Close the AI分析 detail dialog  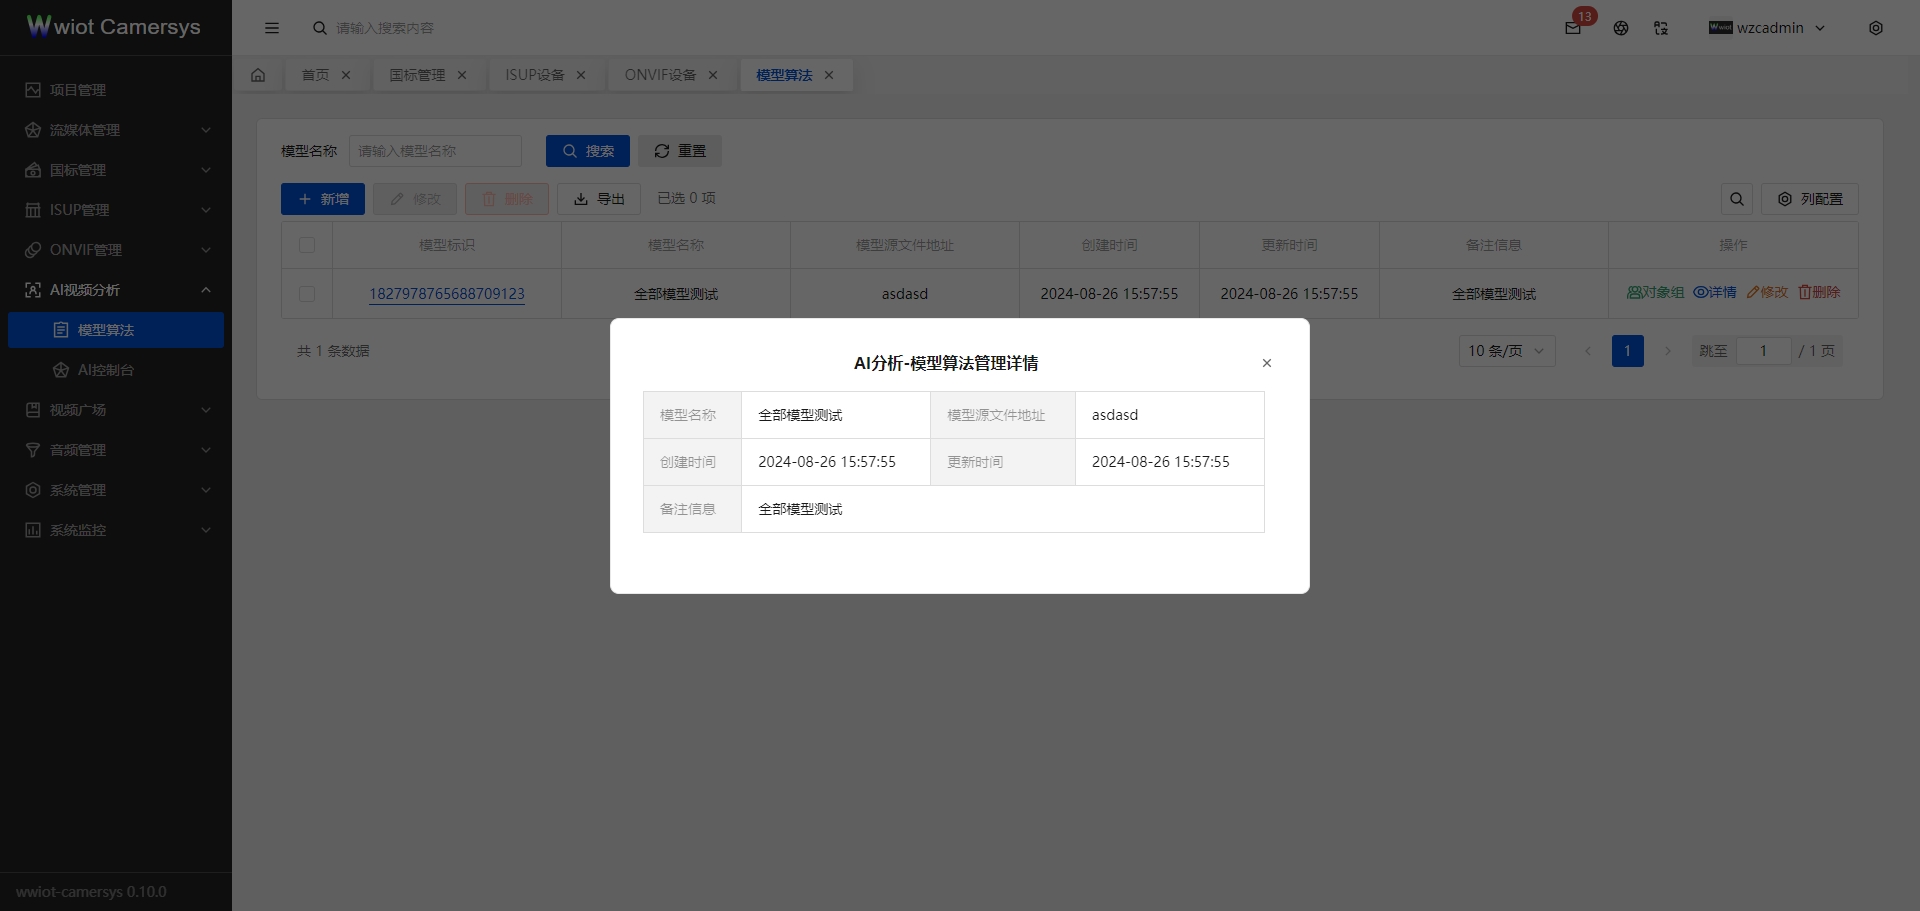(1266, 363)
